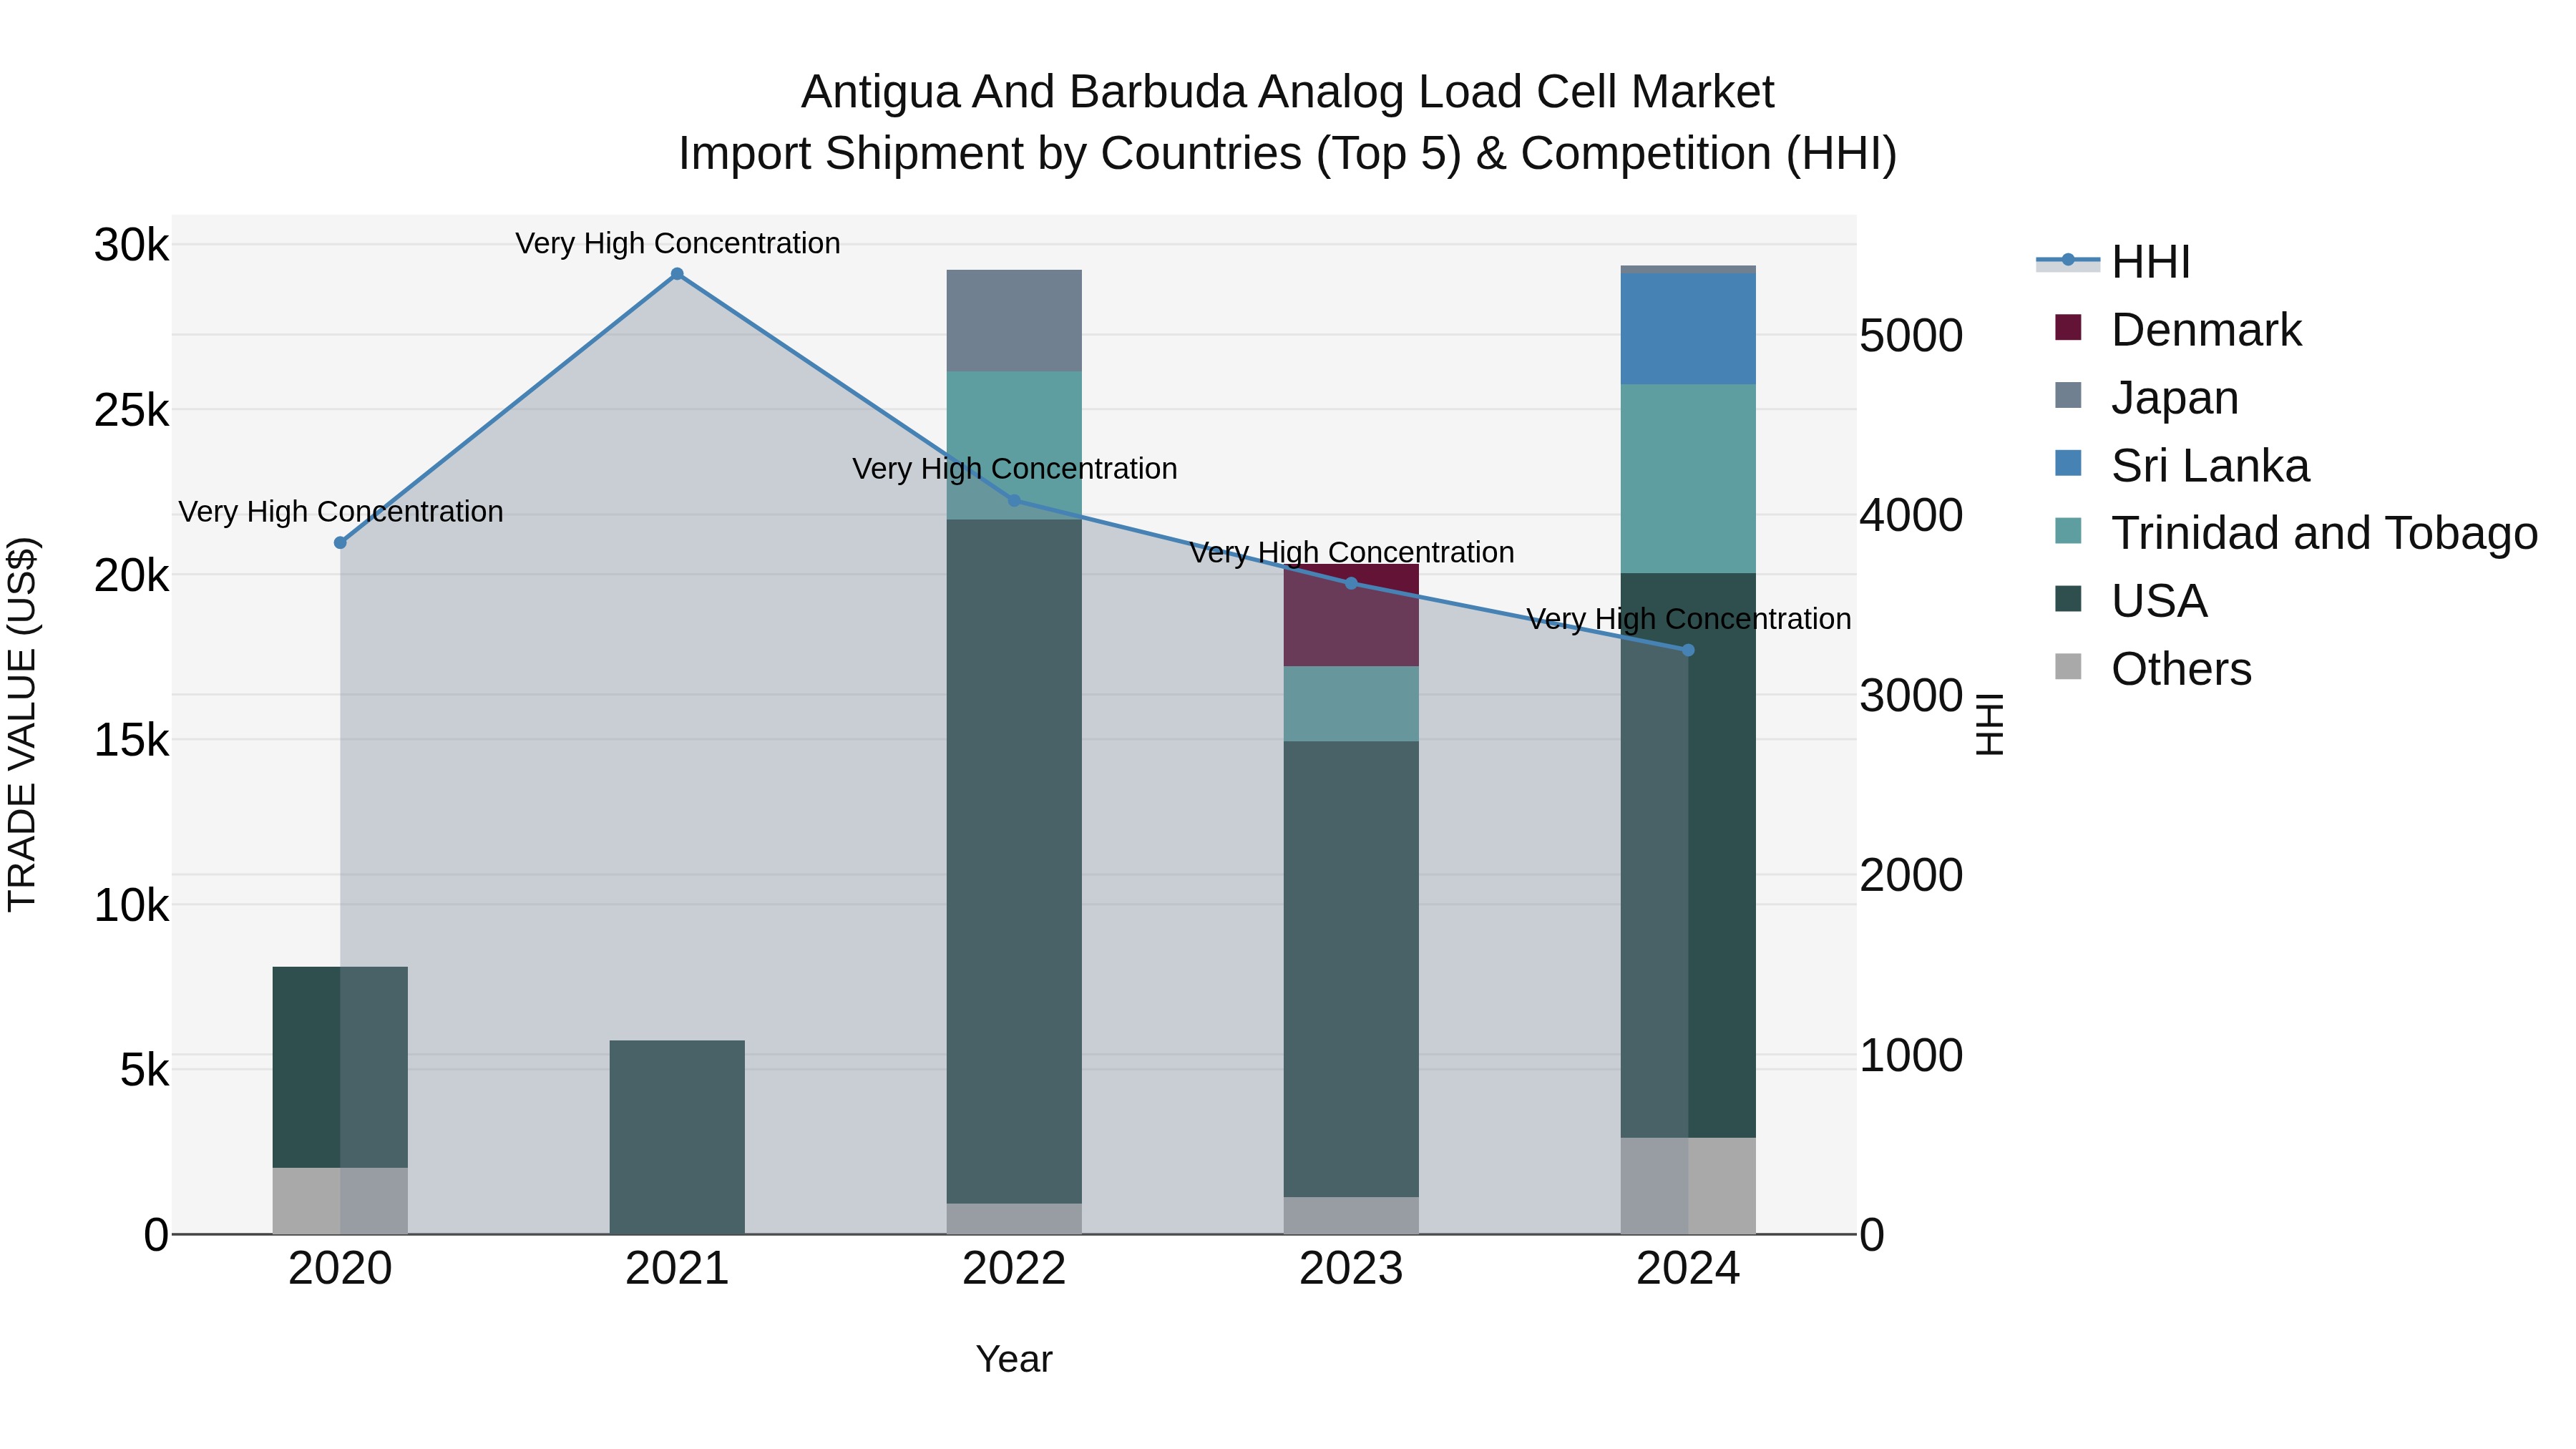
Task: Click Very High Concentration label above 2020
Action: [x=341, y=511]
